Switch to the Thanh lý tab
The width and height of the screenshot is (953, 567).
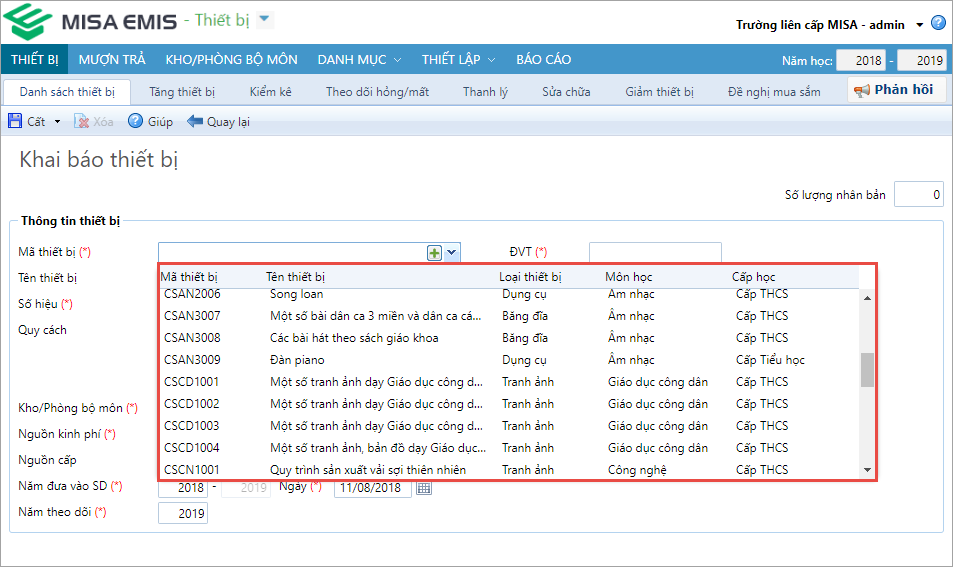485,92
